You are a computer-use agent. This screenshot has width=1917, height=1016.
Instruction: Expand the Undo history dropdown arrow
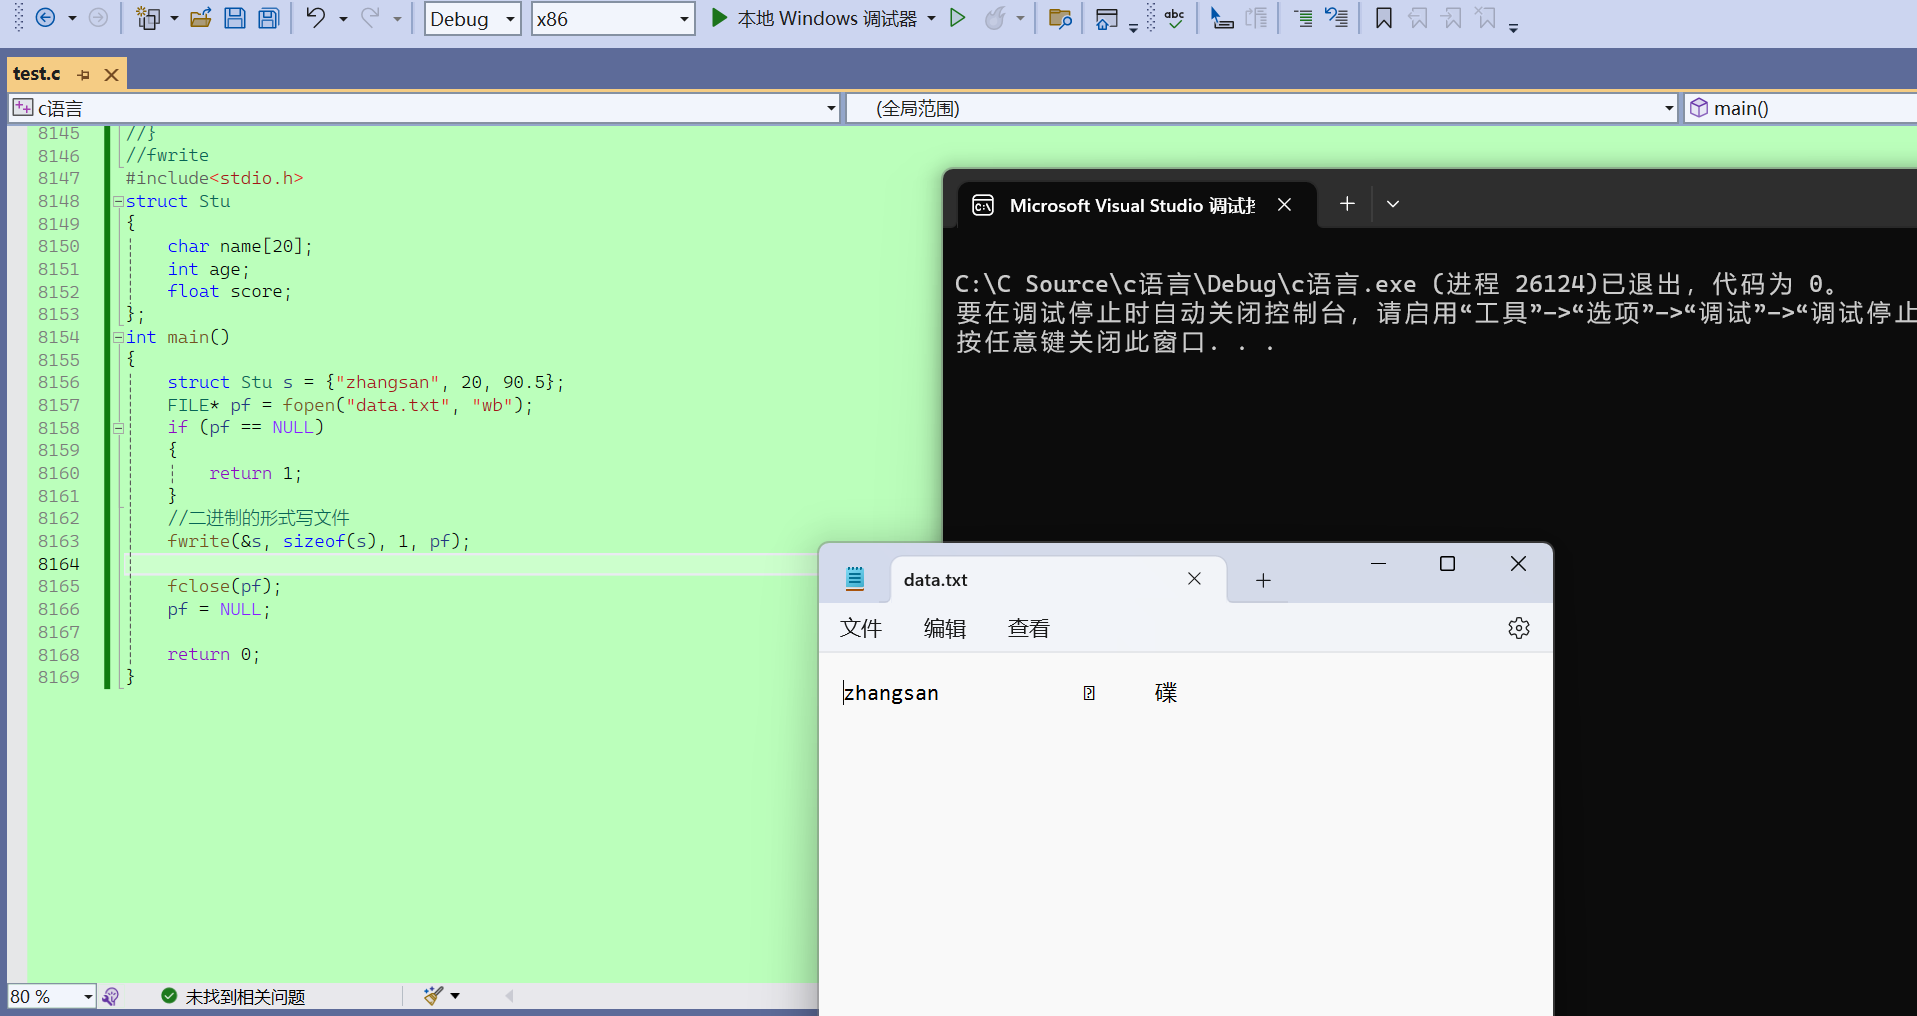[x=342, y=18]
